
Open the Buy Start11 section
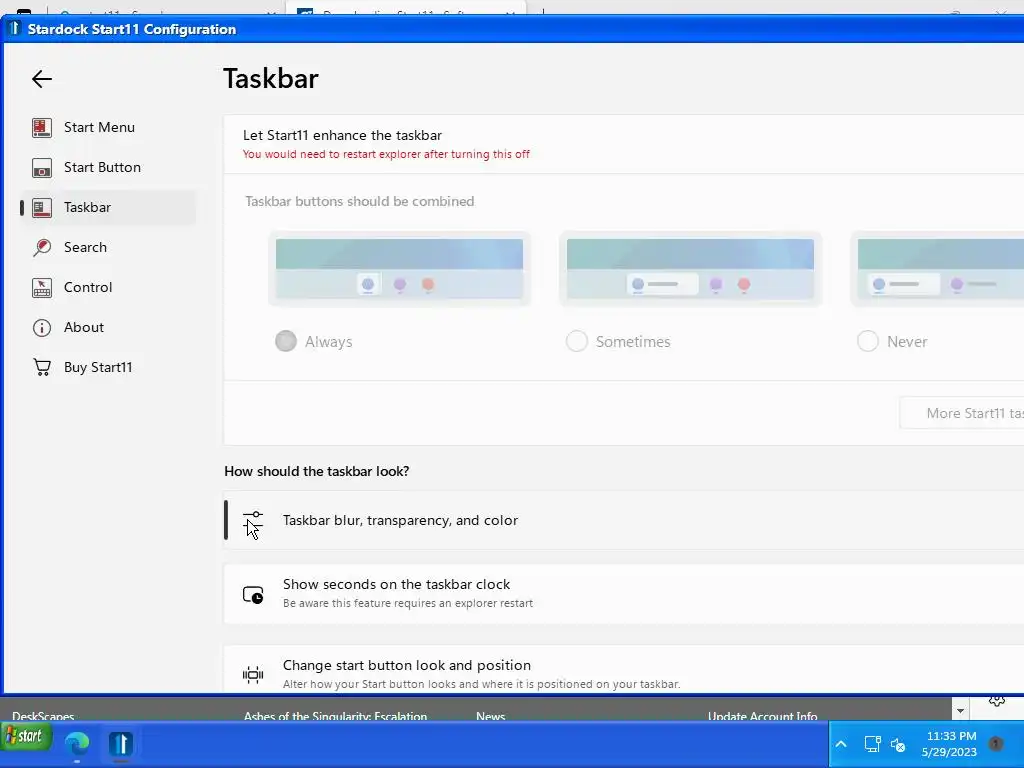click(x=108, y=368)
